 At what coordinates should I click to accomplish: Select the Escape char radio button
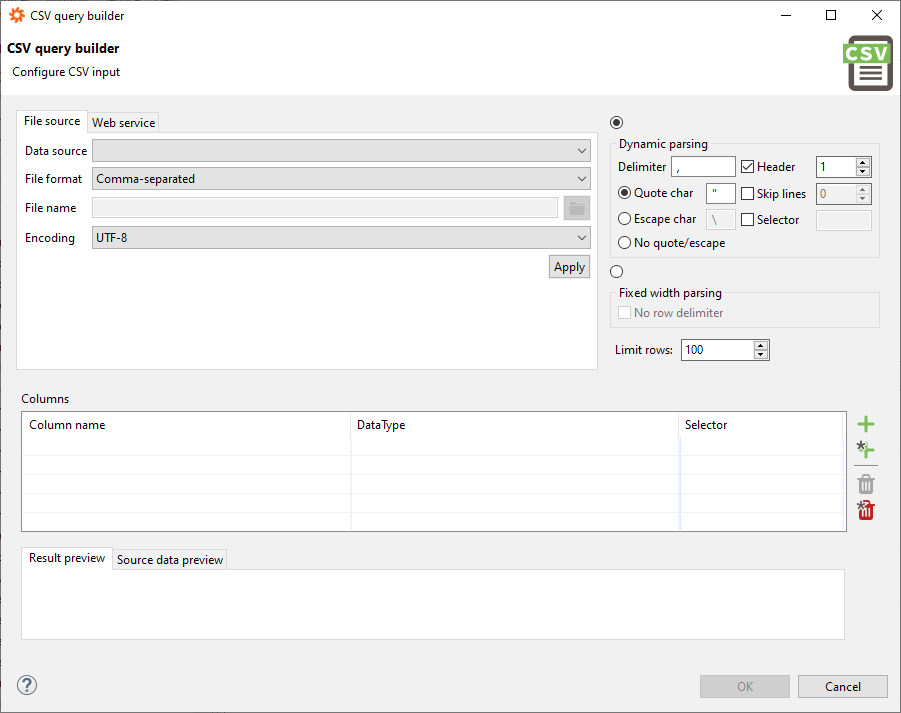(x=625, y=219)
